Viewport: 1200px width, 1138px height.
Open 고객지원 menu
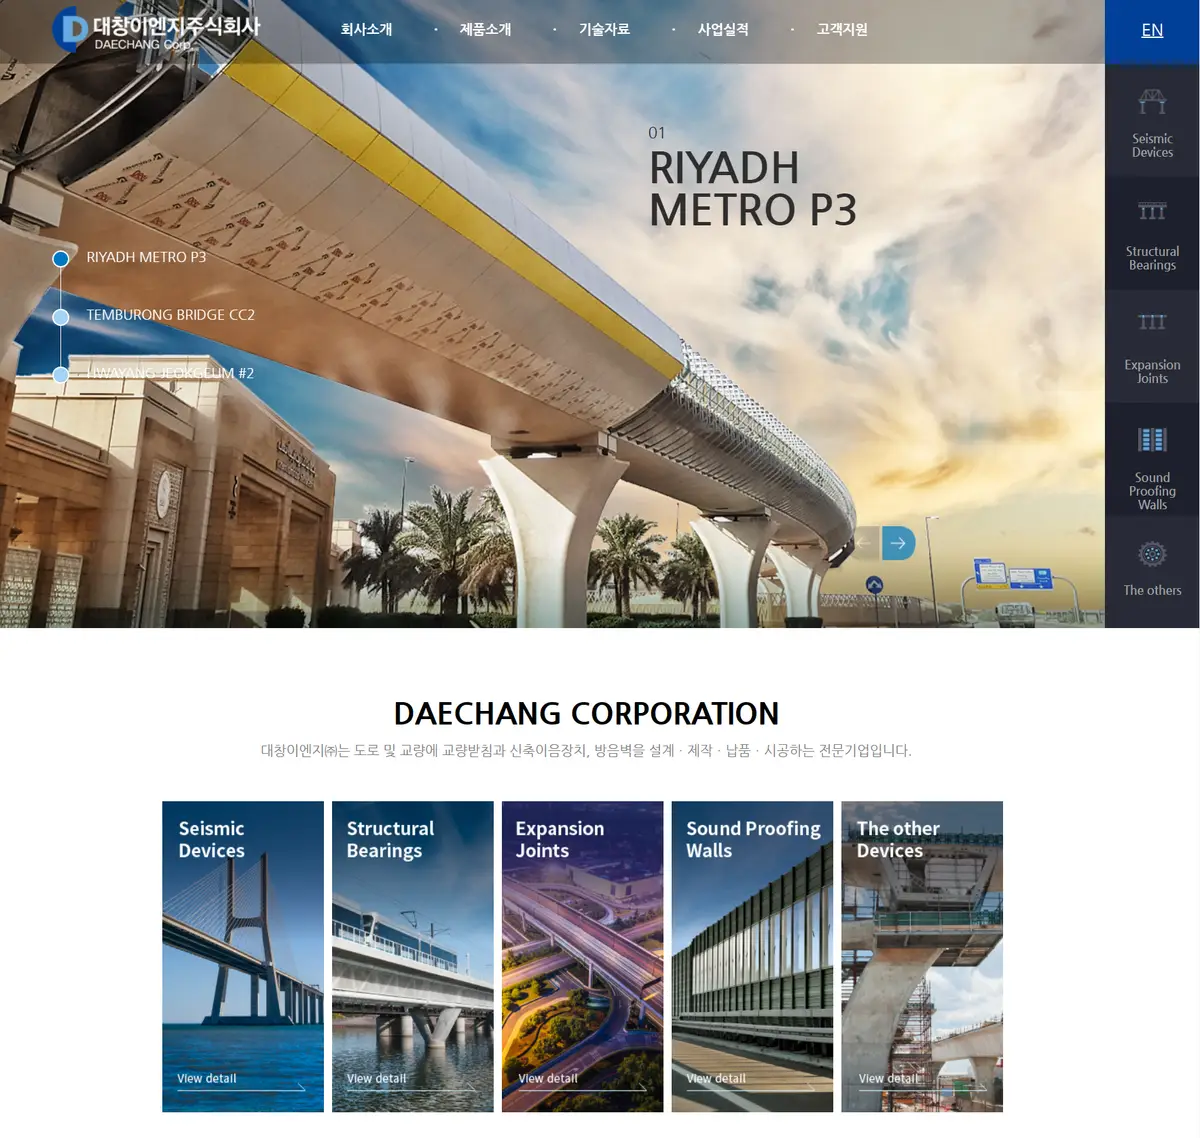tap(842, 30)
